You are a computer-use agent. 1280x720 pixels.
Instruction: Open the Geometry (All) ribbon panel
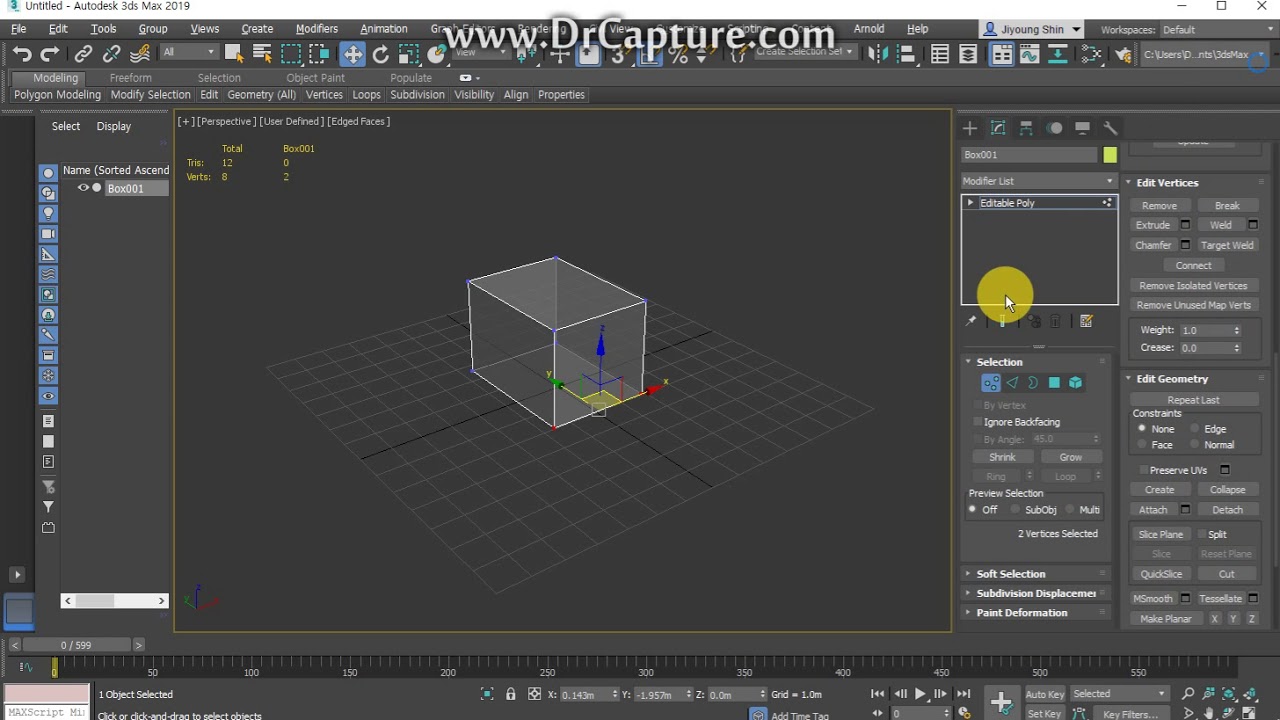pos(262,95)
